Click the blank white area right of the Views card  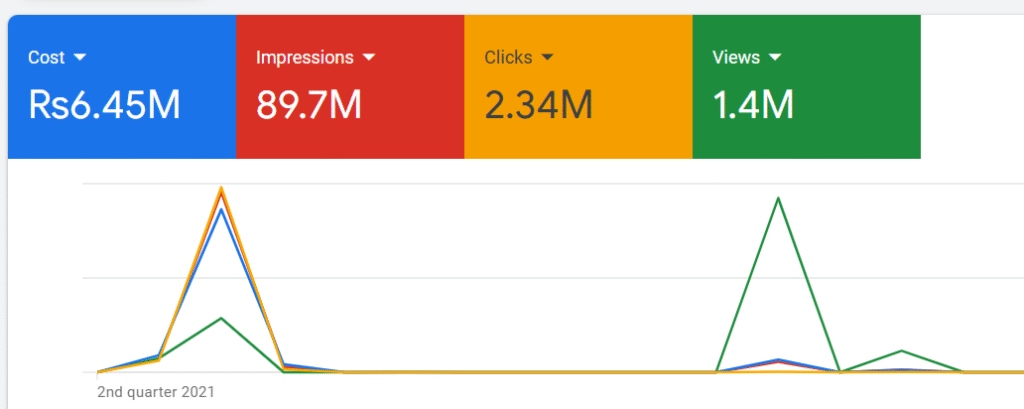pyautogui.click(x=970, y=90)
